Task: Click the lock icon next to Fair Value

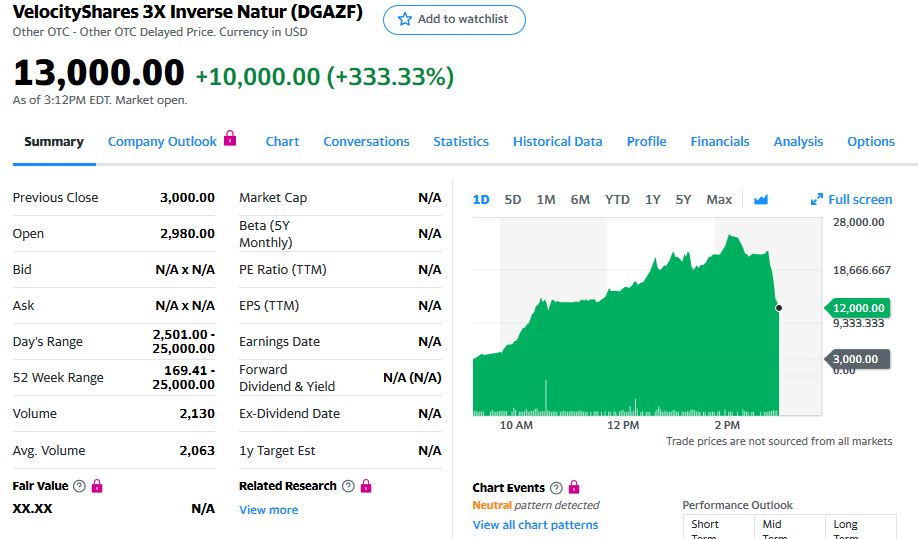Action: point(97,486)
